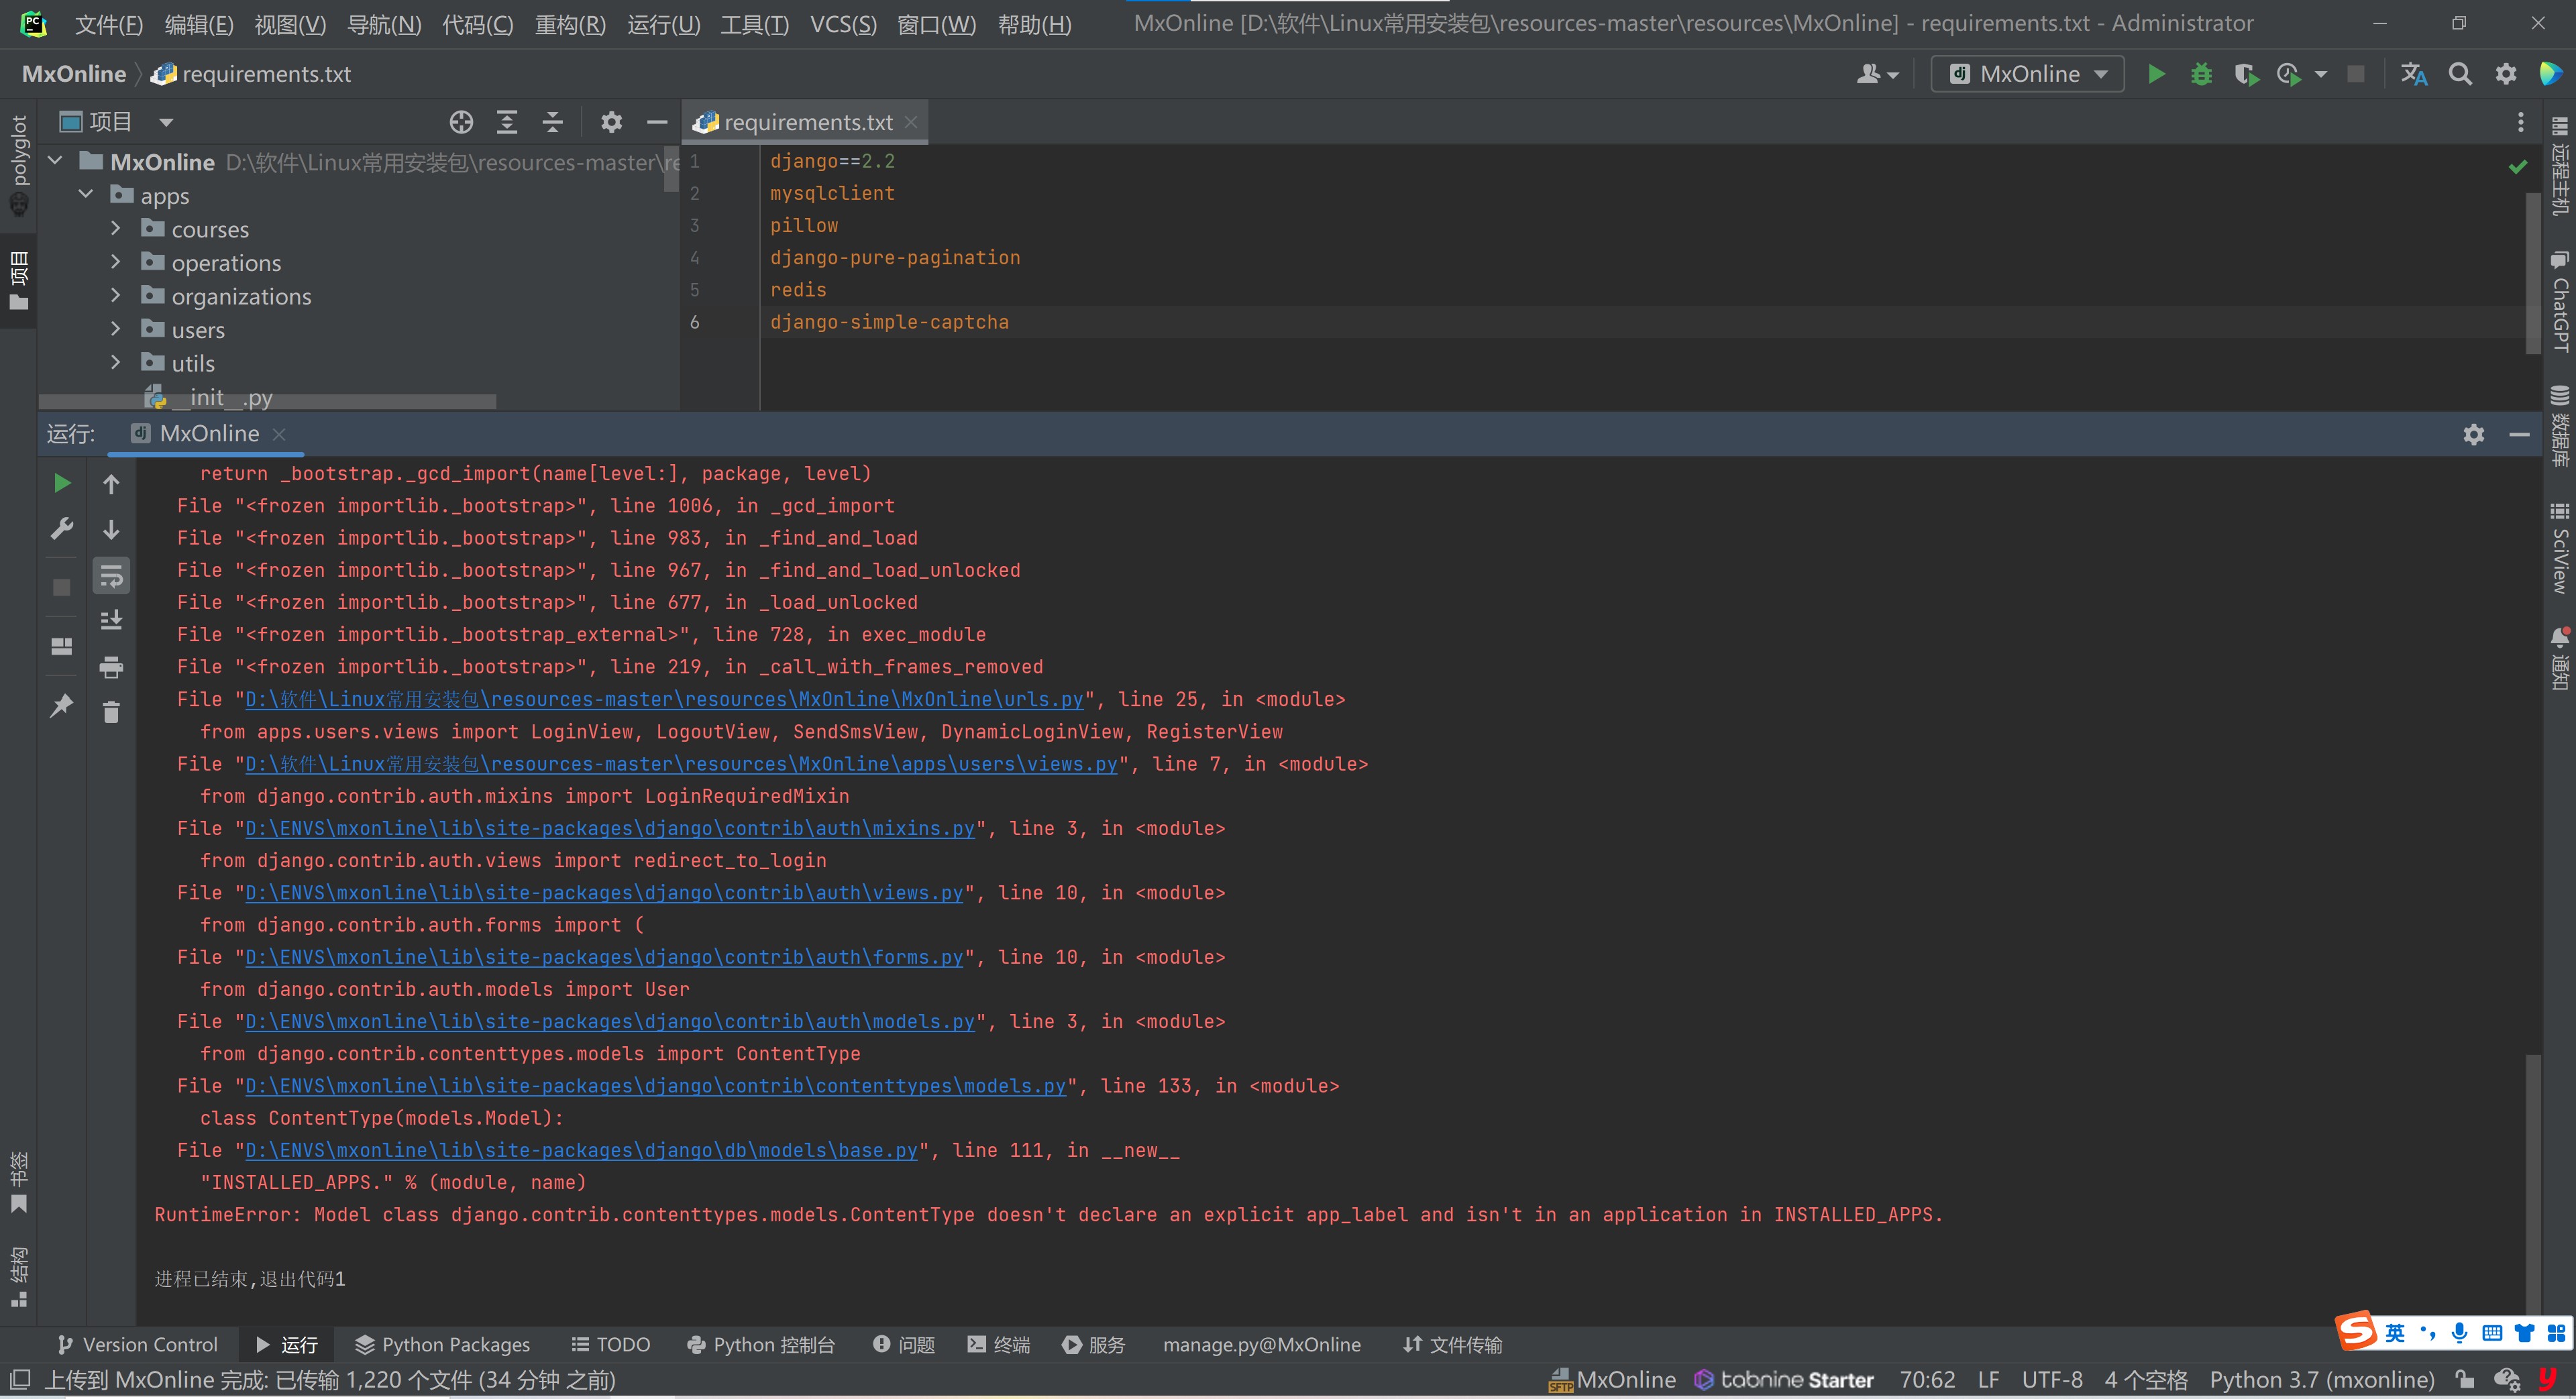Pin the run tab
This screenshot has width=2576, height=1399.
click(x=62, y=705)
